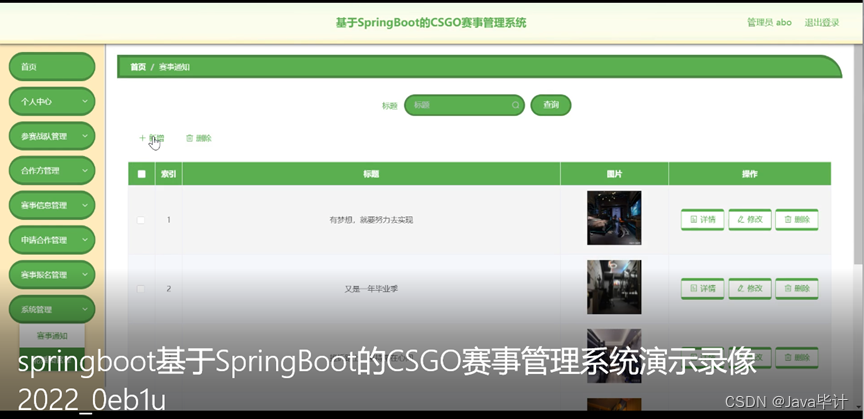Click 修改 for row 有梦想，就要努力去实现

[x=750, y=219]
